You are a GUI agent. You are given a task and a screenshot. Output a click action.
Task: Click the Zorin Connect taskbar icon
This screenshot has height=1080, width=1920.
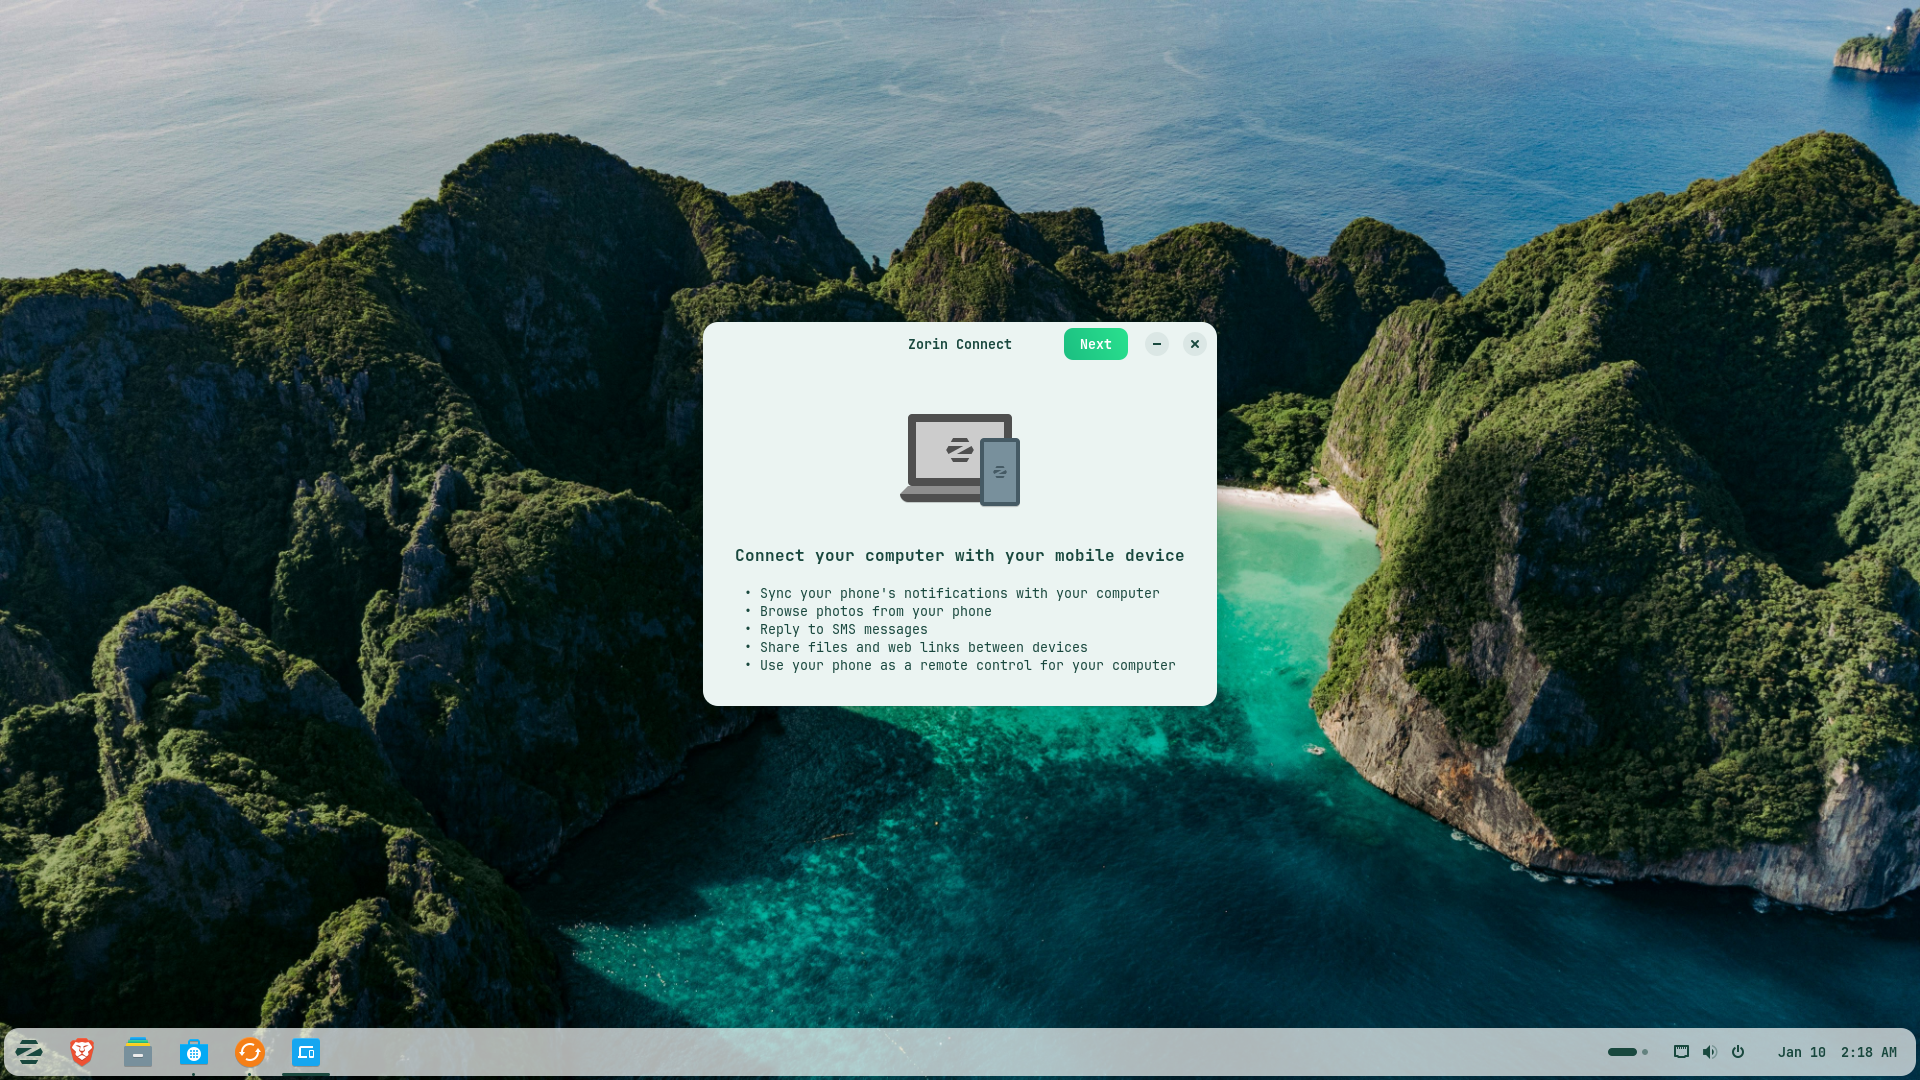(306, 1052)
